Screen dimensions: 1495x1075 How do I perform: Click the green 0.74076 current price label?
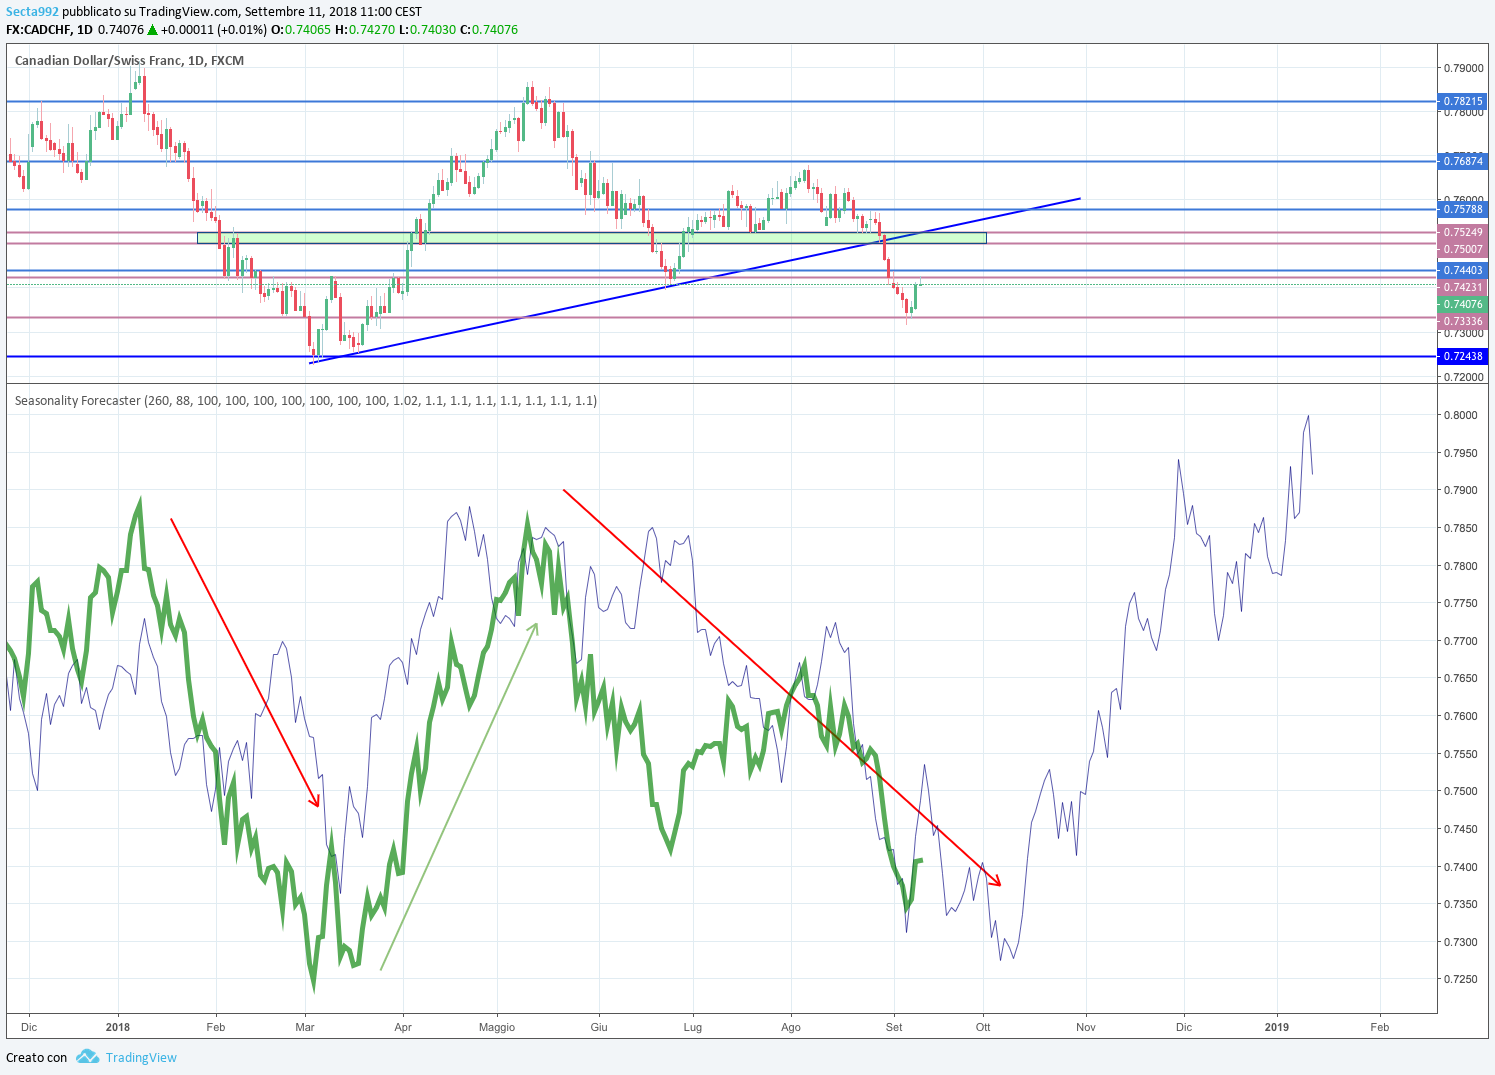click(x=1463, y=304)
